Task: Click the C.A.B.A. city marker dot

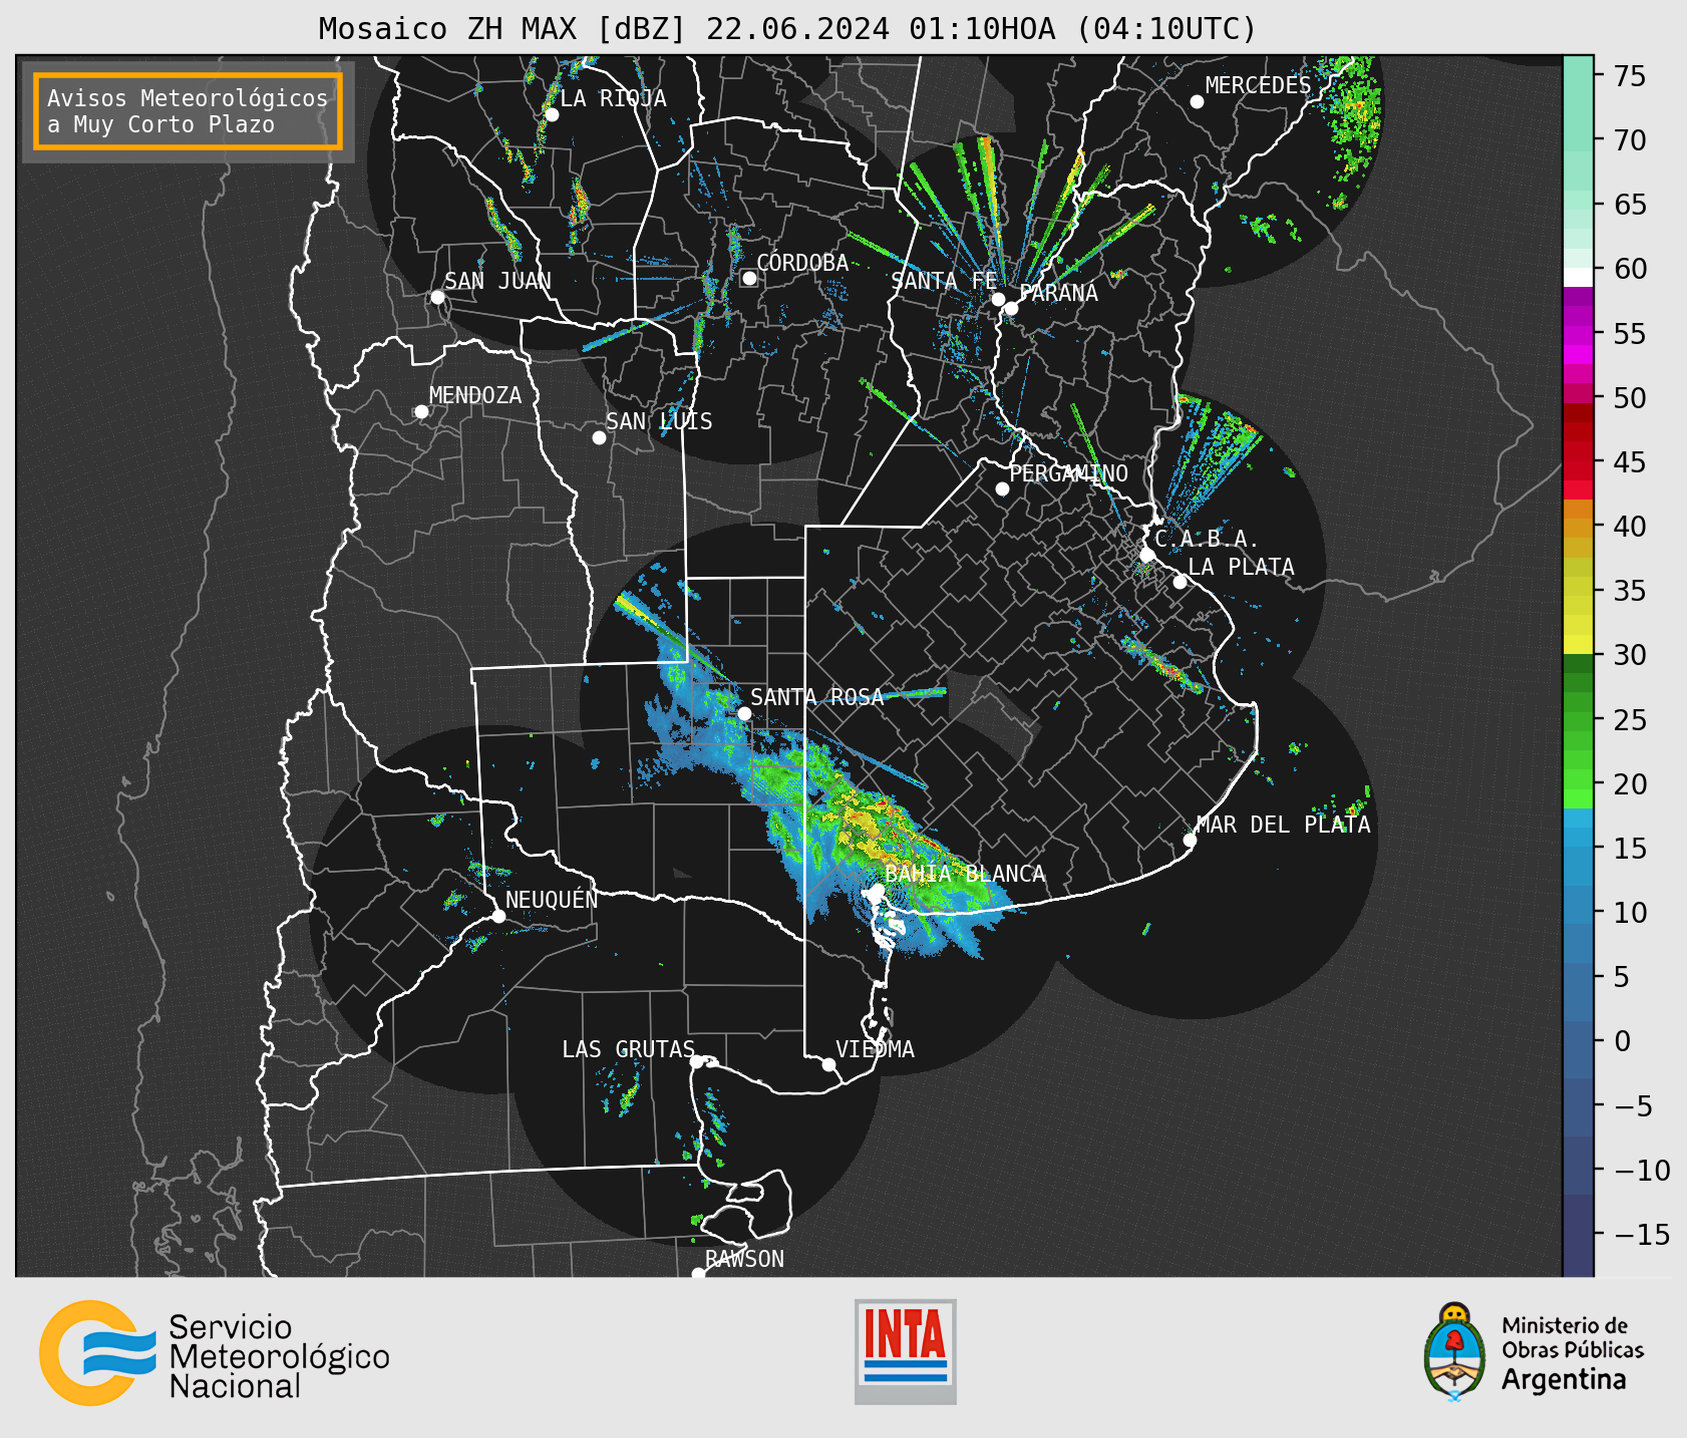Action: pyautogui.click(x=1148, y=555)
